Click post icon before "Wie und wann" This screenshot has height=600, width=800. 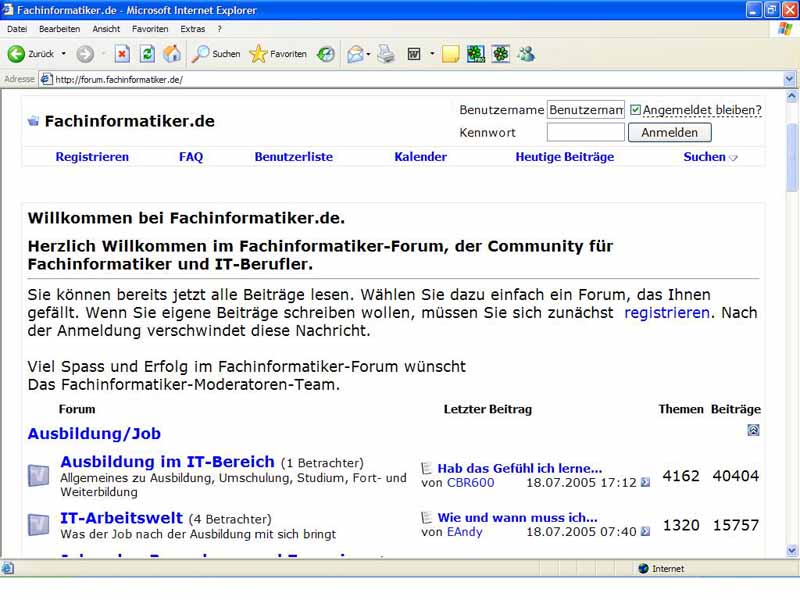point(427,517)
